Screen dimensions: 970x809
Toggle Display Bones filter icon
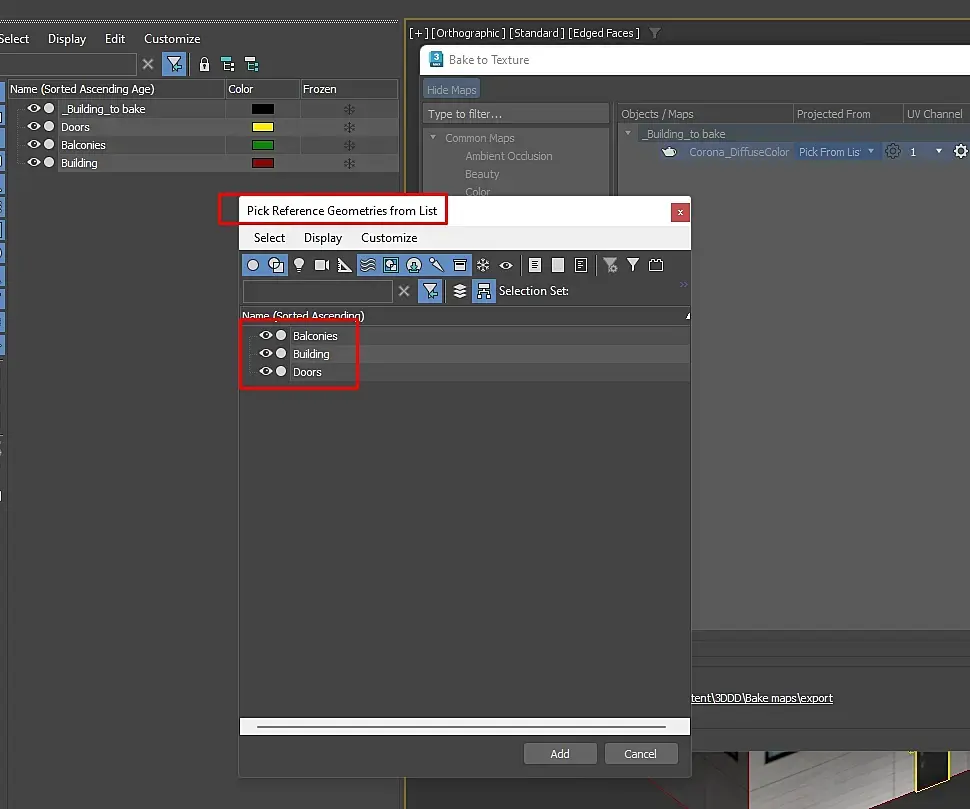[437, 265]
